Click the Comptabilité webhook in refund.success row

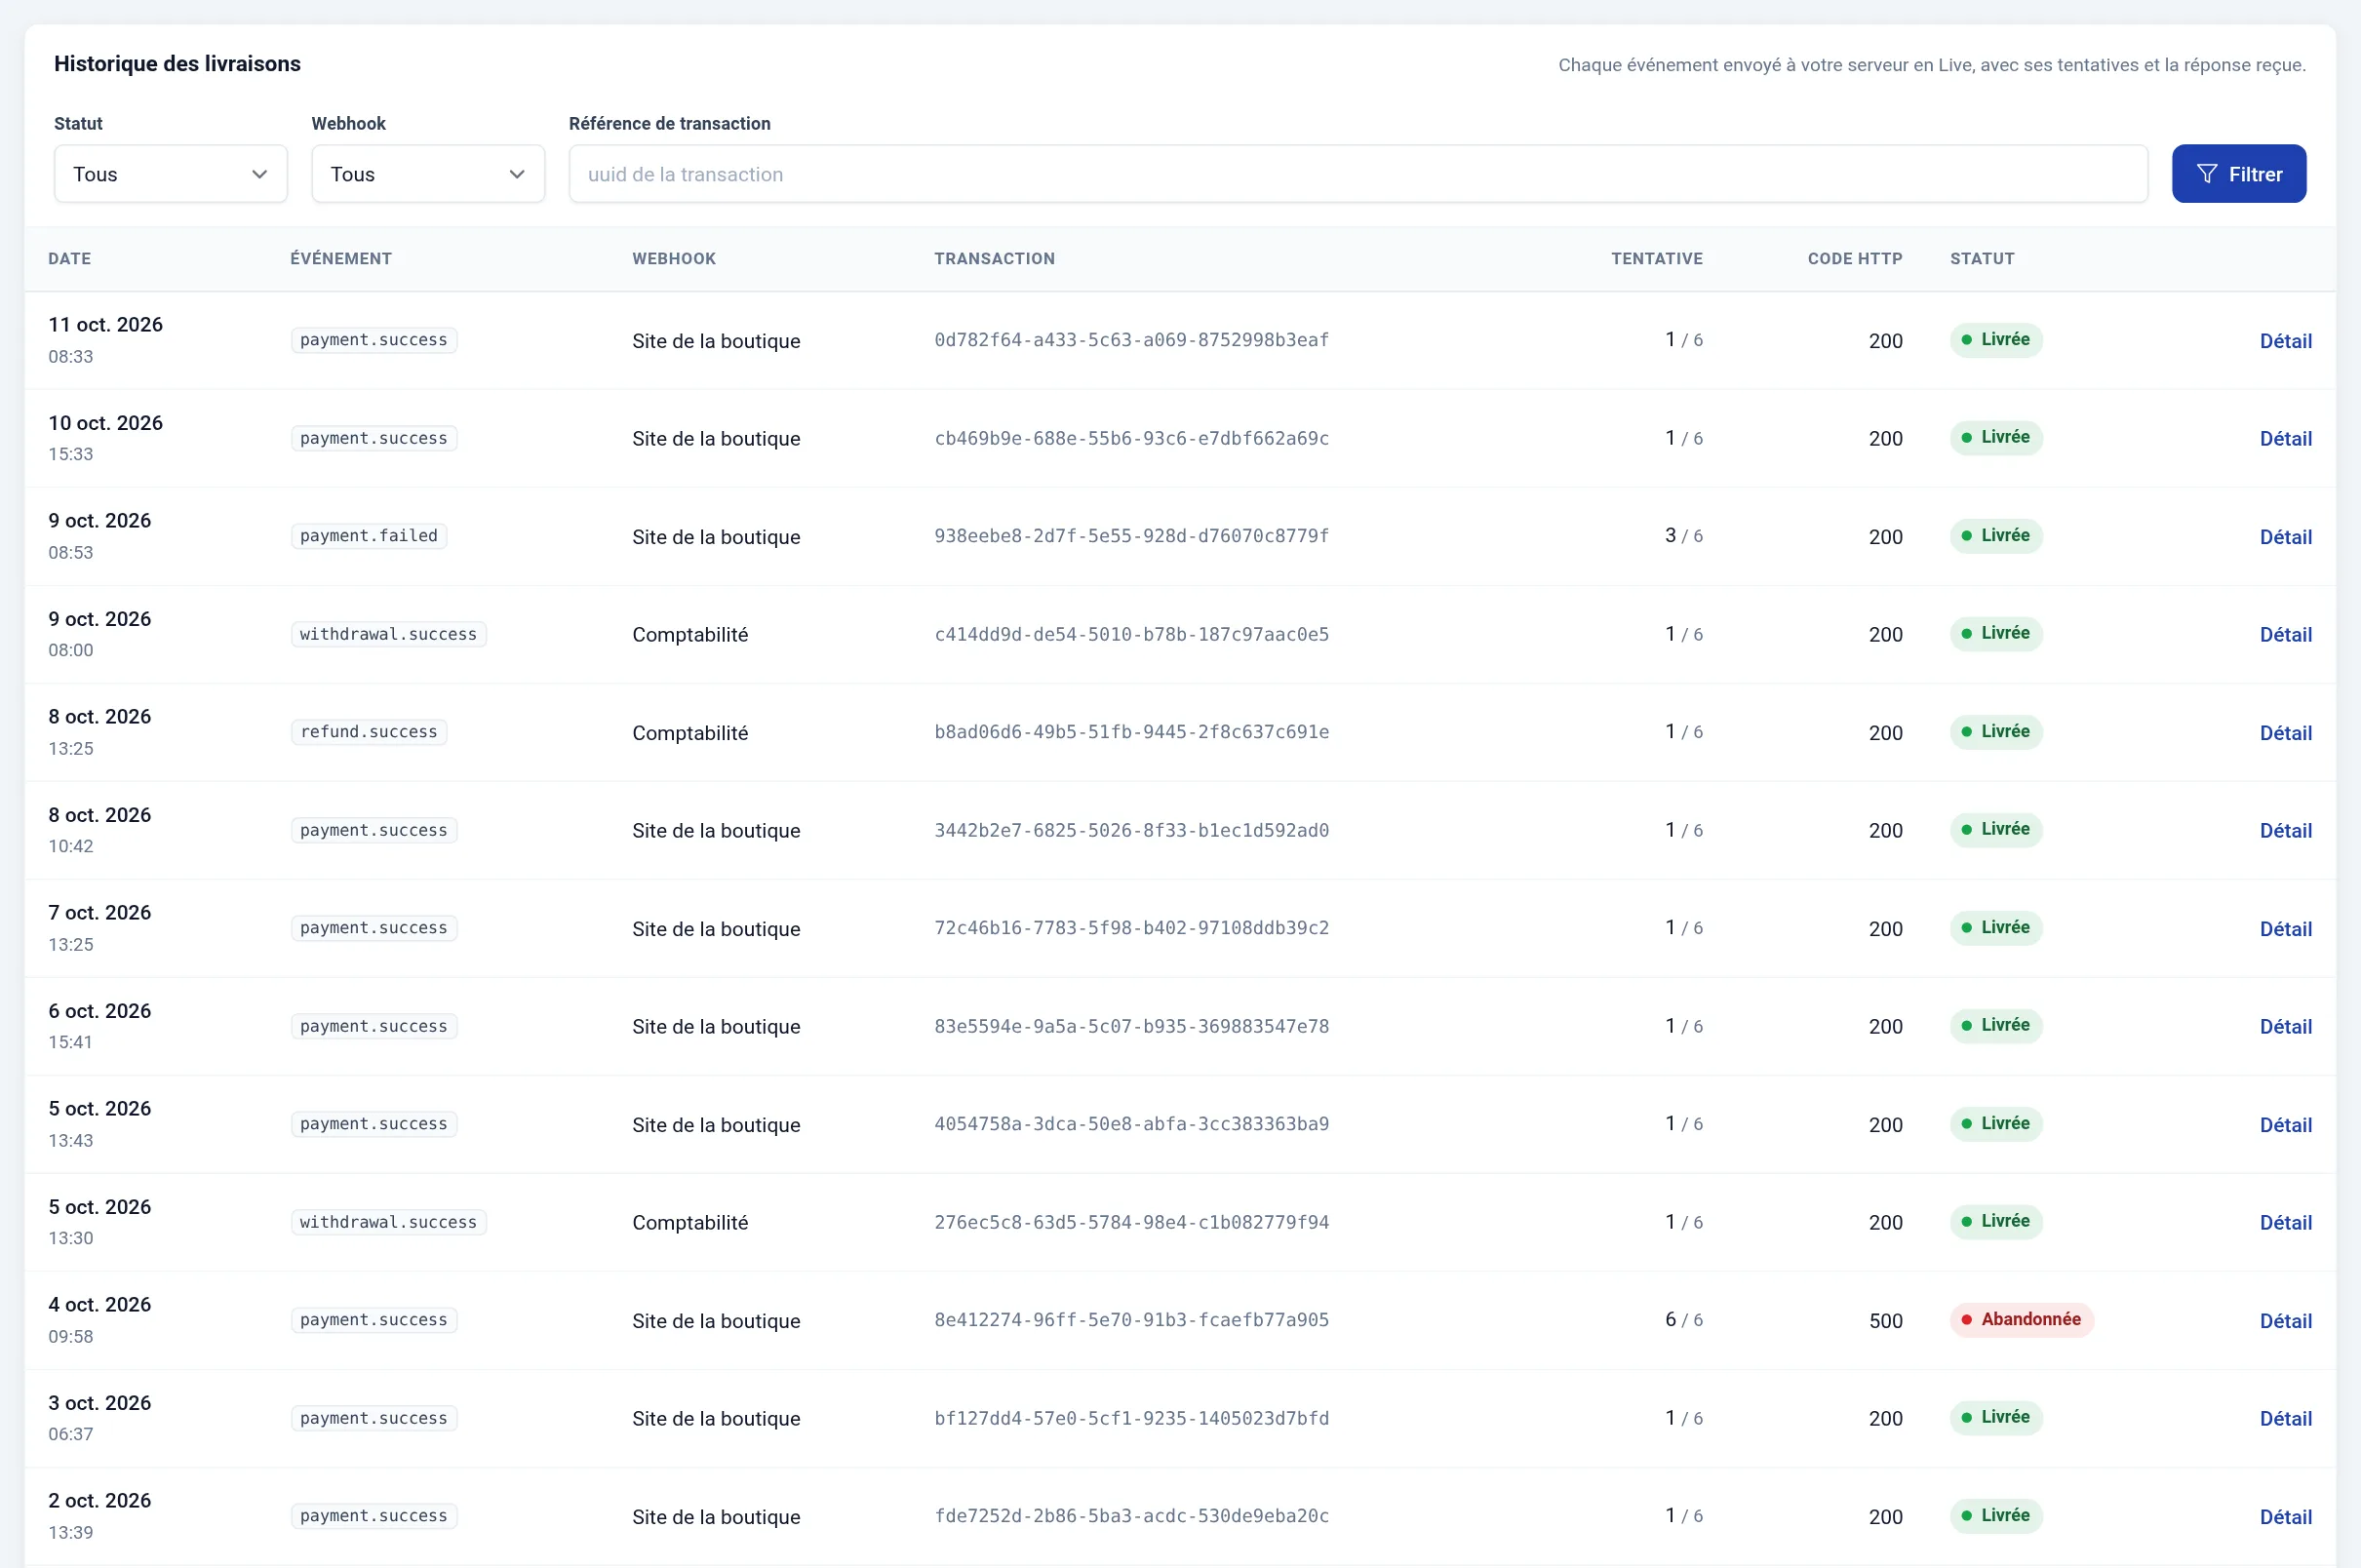click(x=690, y=733)
